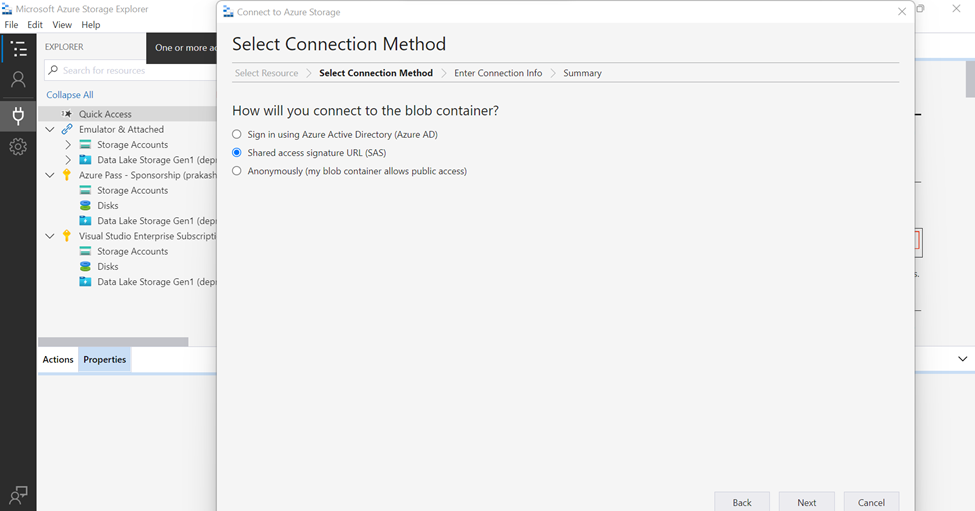Open the Account Management person icon
The height and width of the screenshot is (511, 975).
click(19, 80)
